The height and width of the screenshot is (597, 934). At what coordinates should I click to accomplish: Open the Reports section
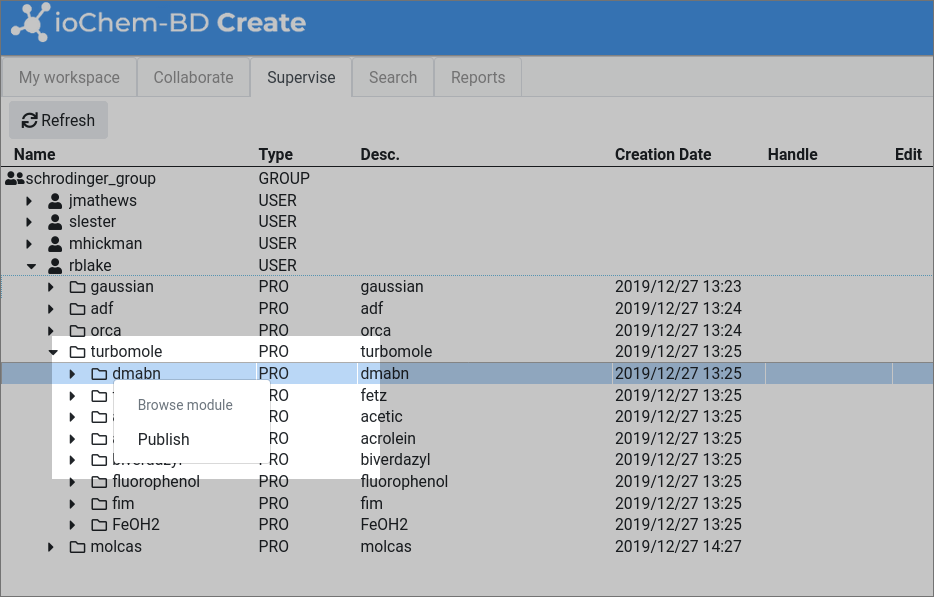click(477, 77)
